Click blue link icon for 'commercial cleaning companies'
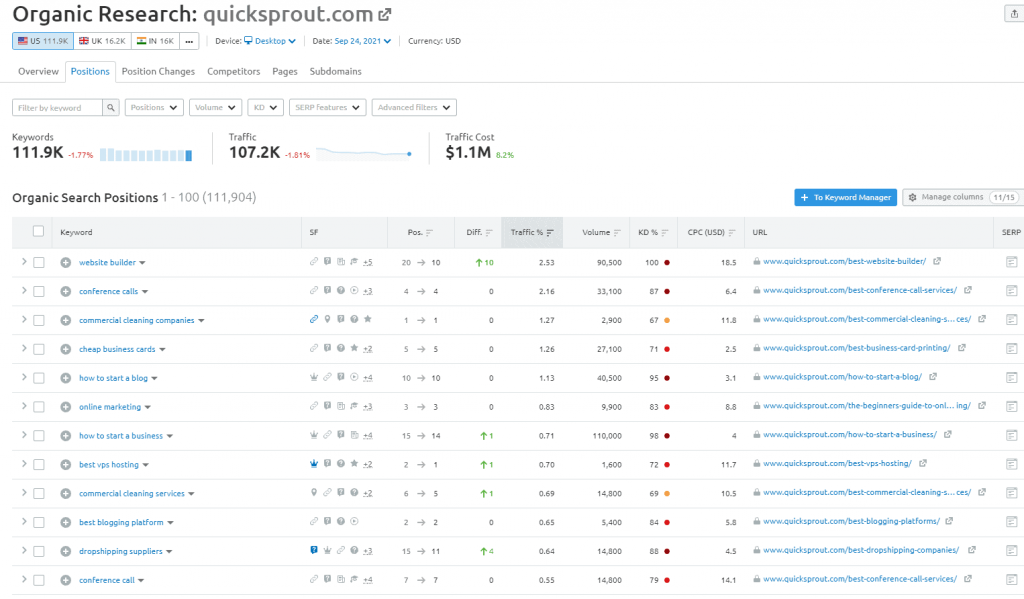This screenshot has height=599, width=1024. point(313,319)
